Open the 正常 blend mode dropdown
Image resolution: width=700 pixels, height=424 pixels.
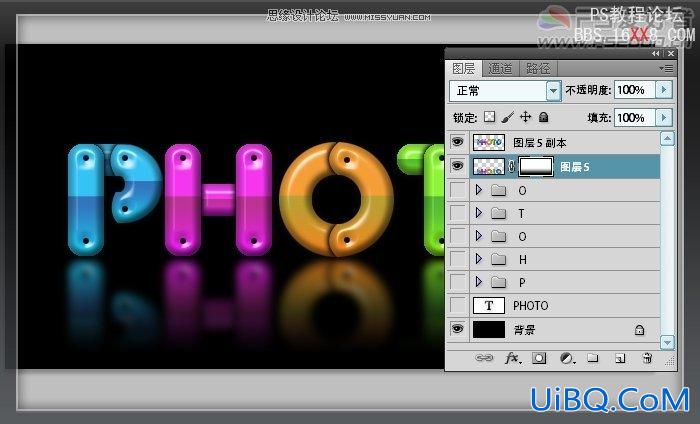pyautogui.click(x=553, y=91)
